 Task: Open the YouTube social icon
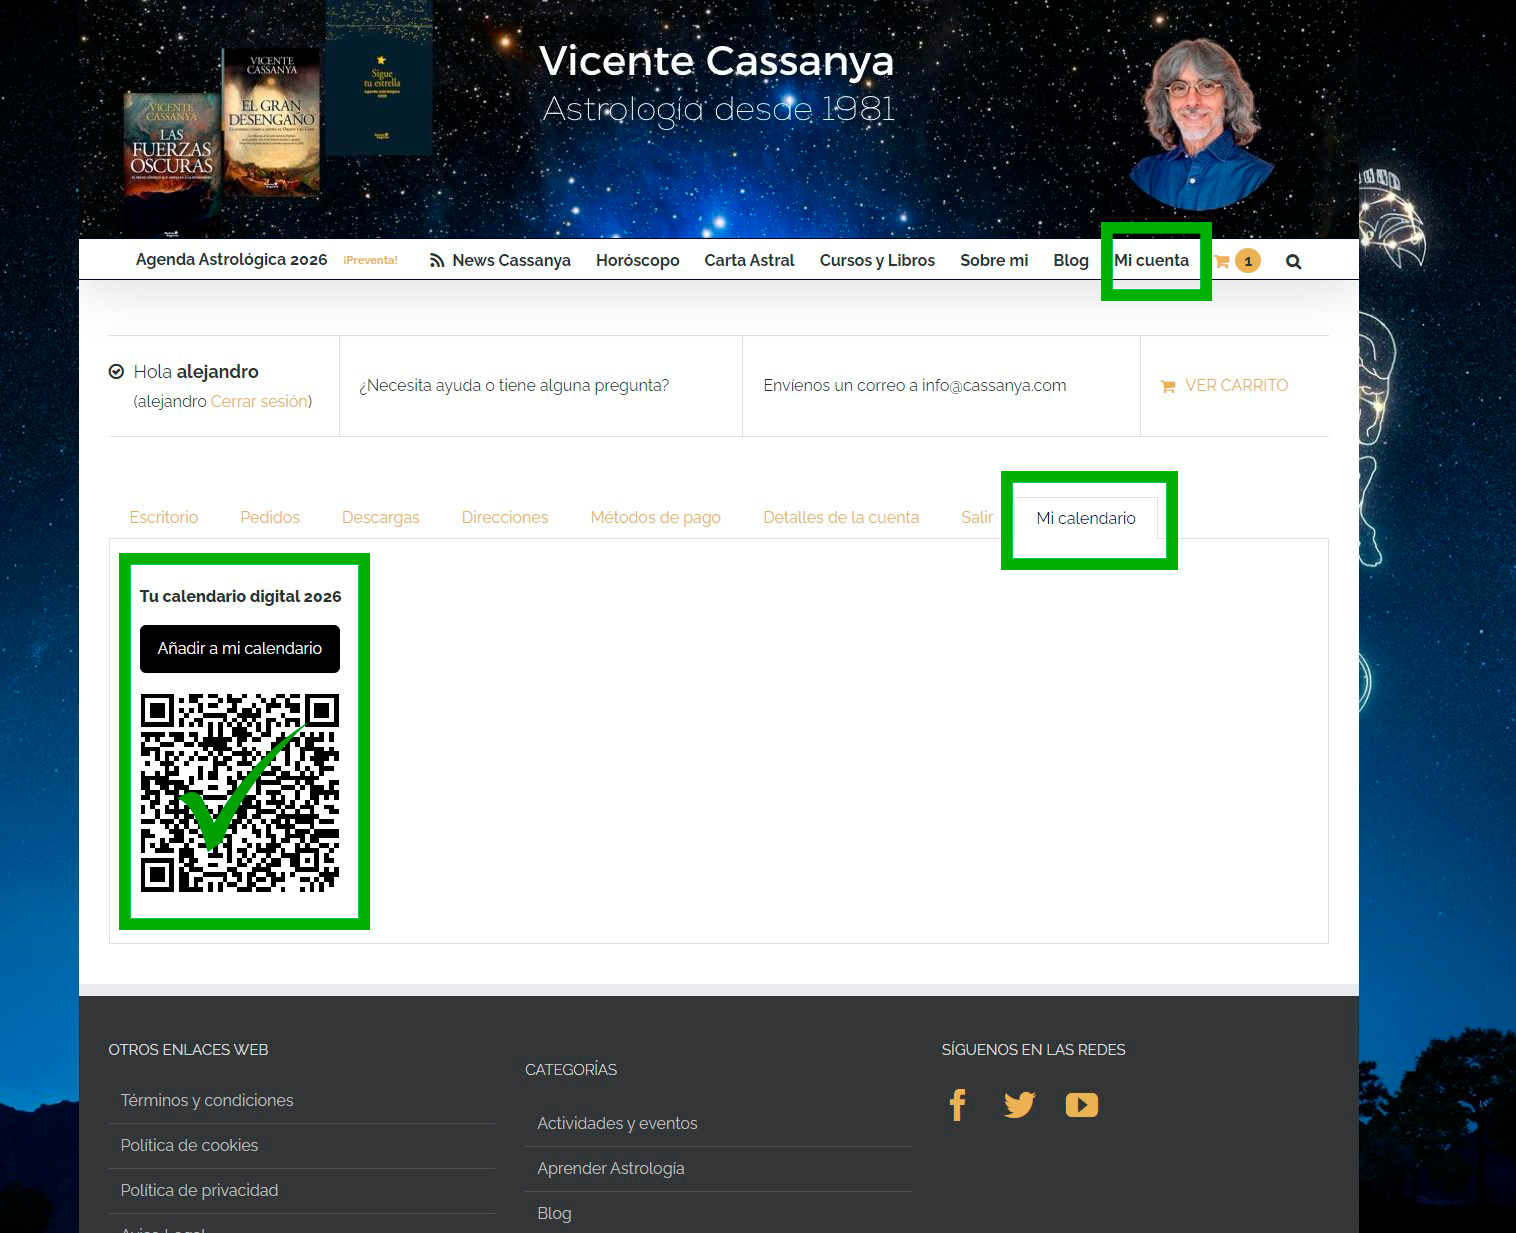(1081, 1105)
